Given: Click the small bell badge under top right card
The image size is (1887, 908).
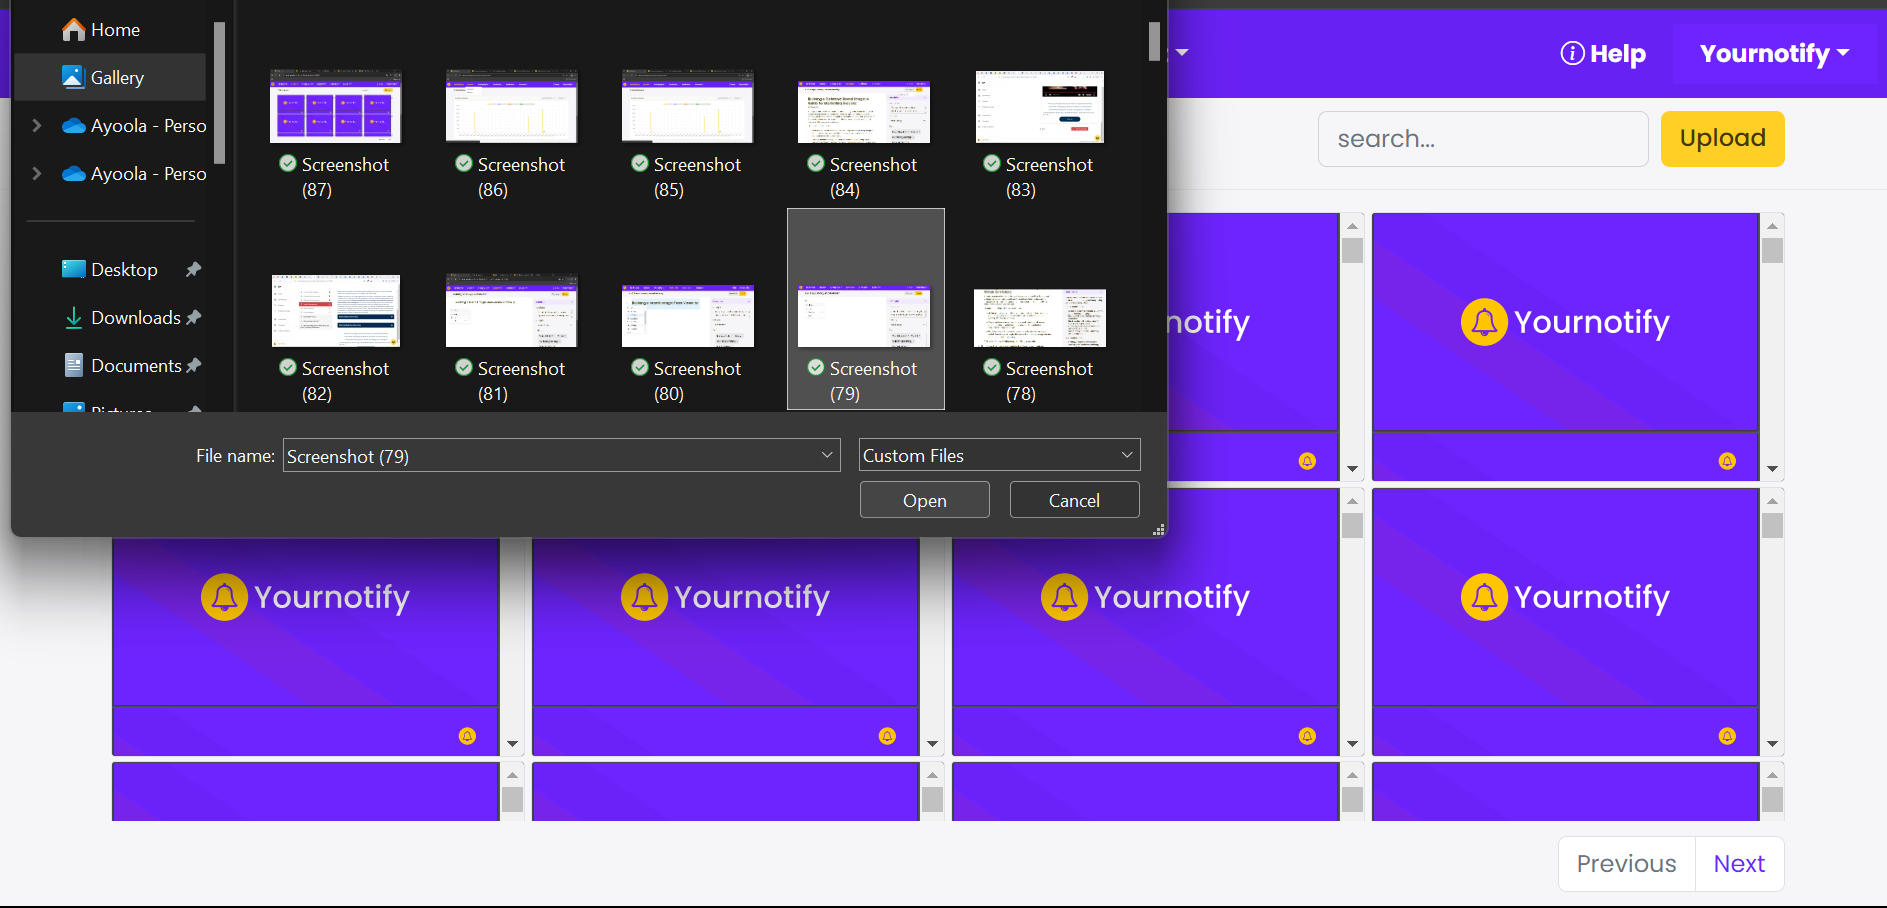Looking at the screenshot, I should point(1727,461).
